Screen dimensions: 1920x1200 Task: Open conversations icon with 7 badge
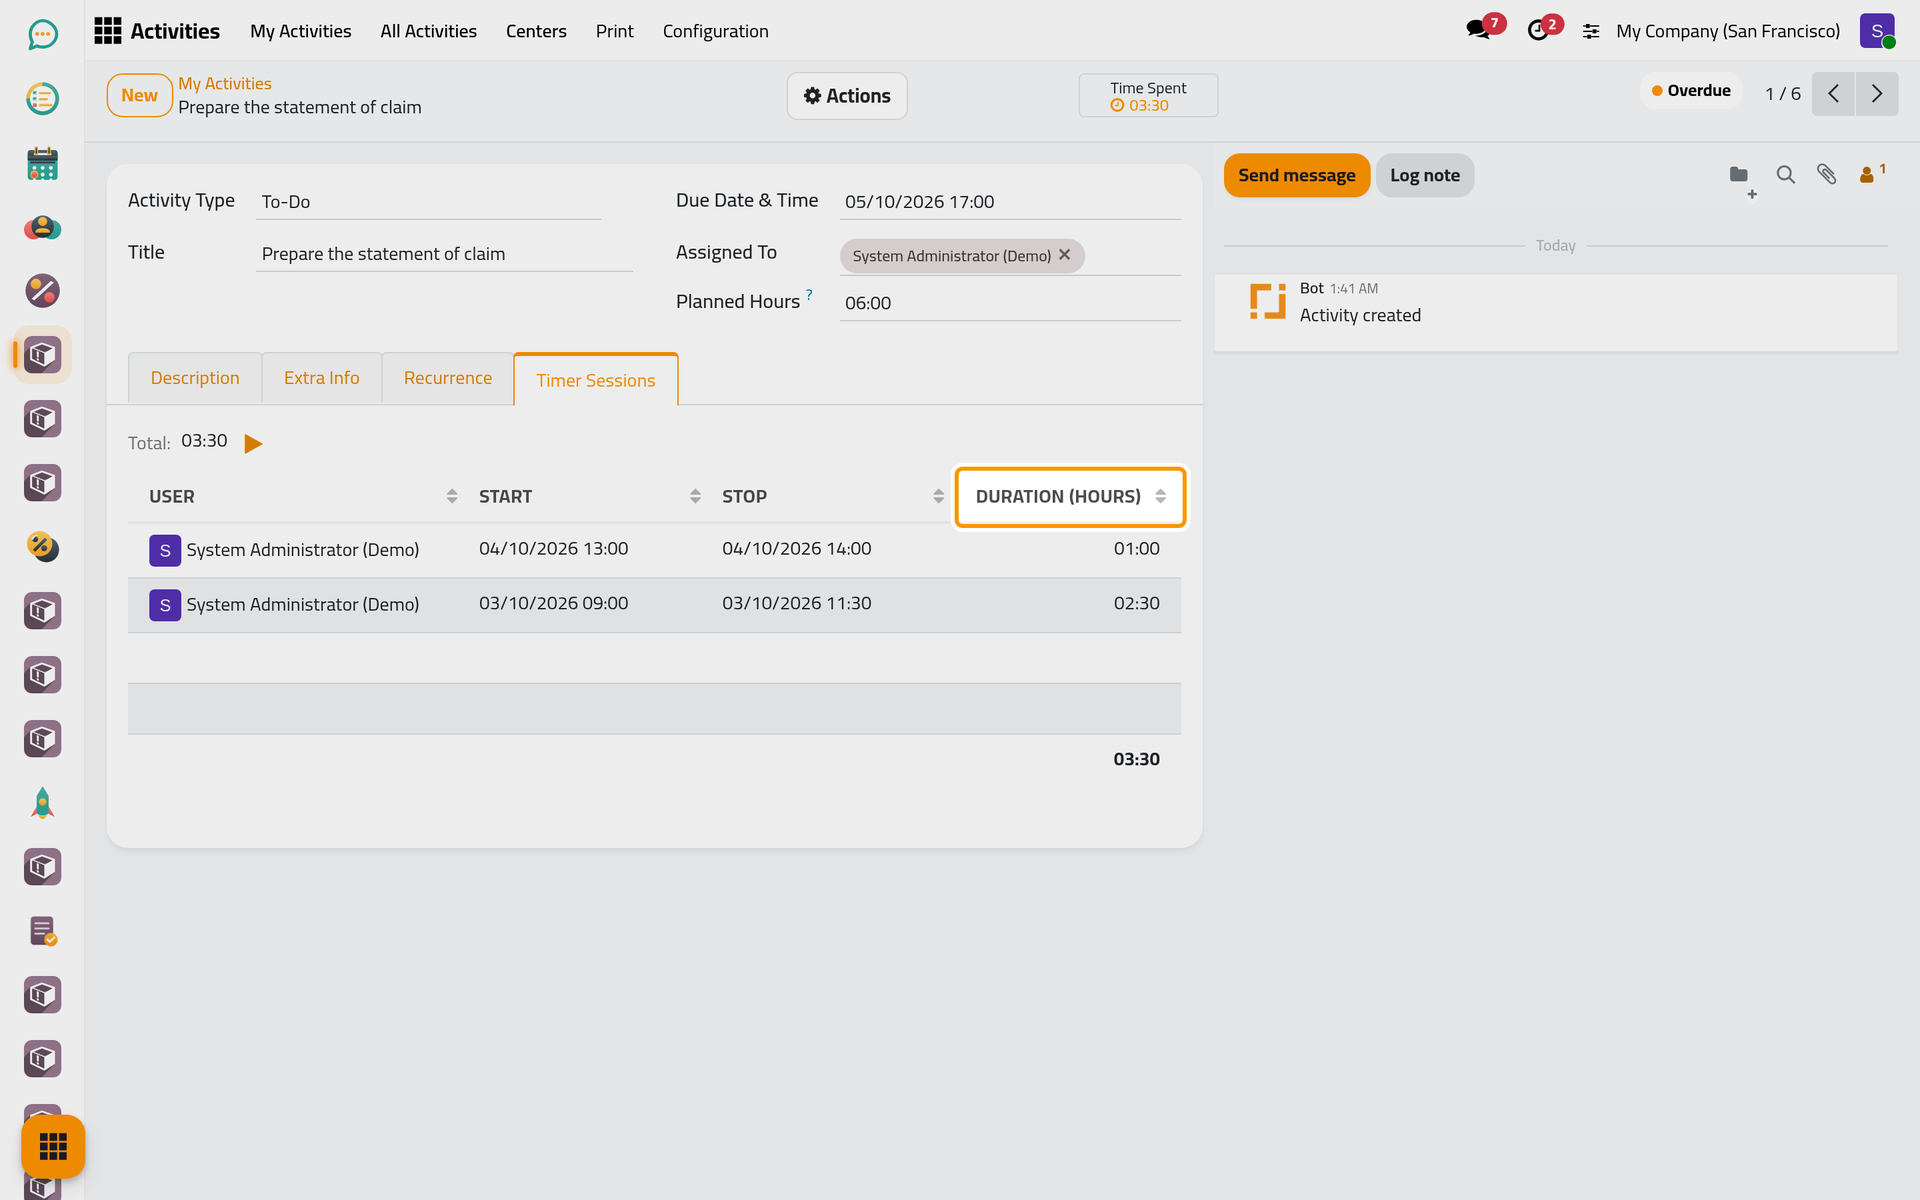(x=1478, y=30)
